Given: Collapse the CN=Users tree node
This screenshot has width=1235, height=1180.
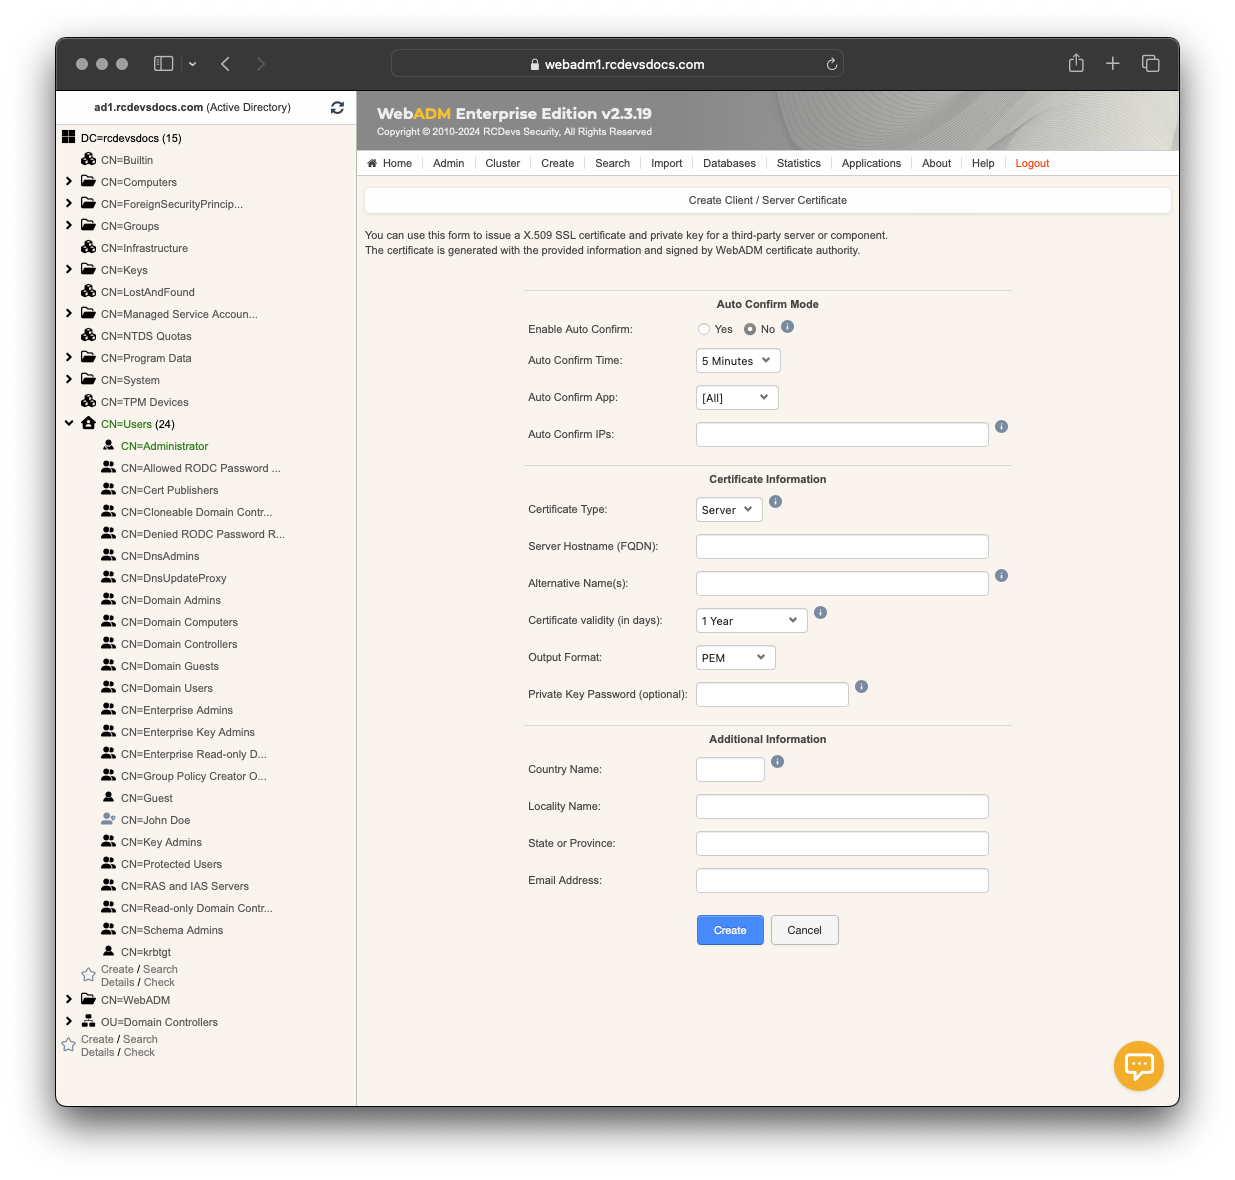Looking at the screenshot, I should (68, 423).
